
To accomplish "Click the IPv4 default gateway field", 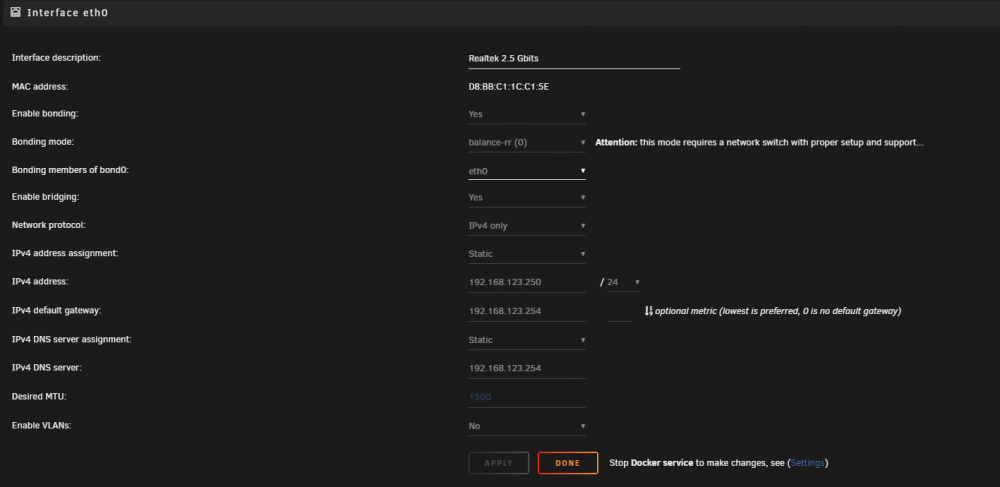I will [527, 311].
